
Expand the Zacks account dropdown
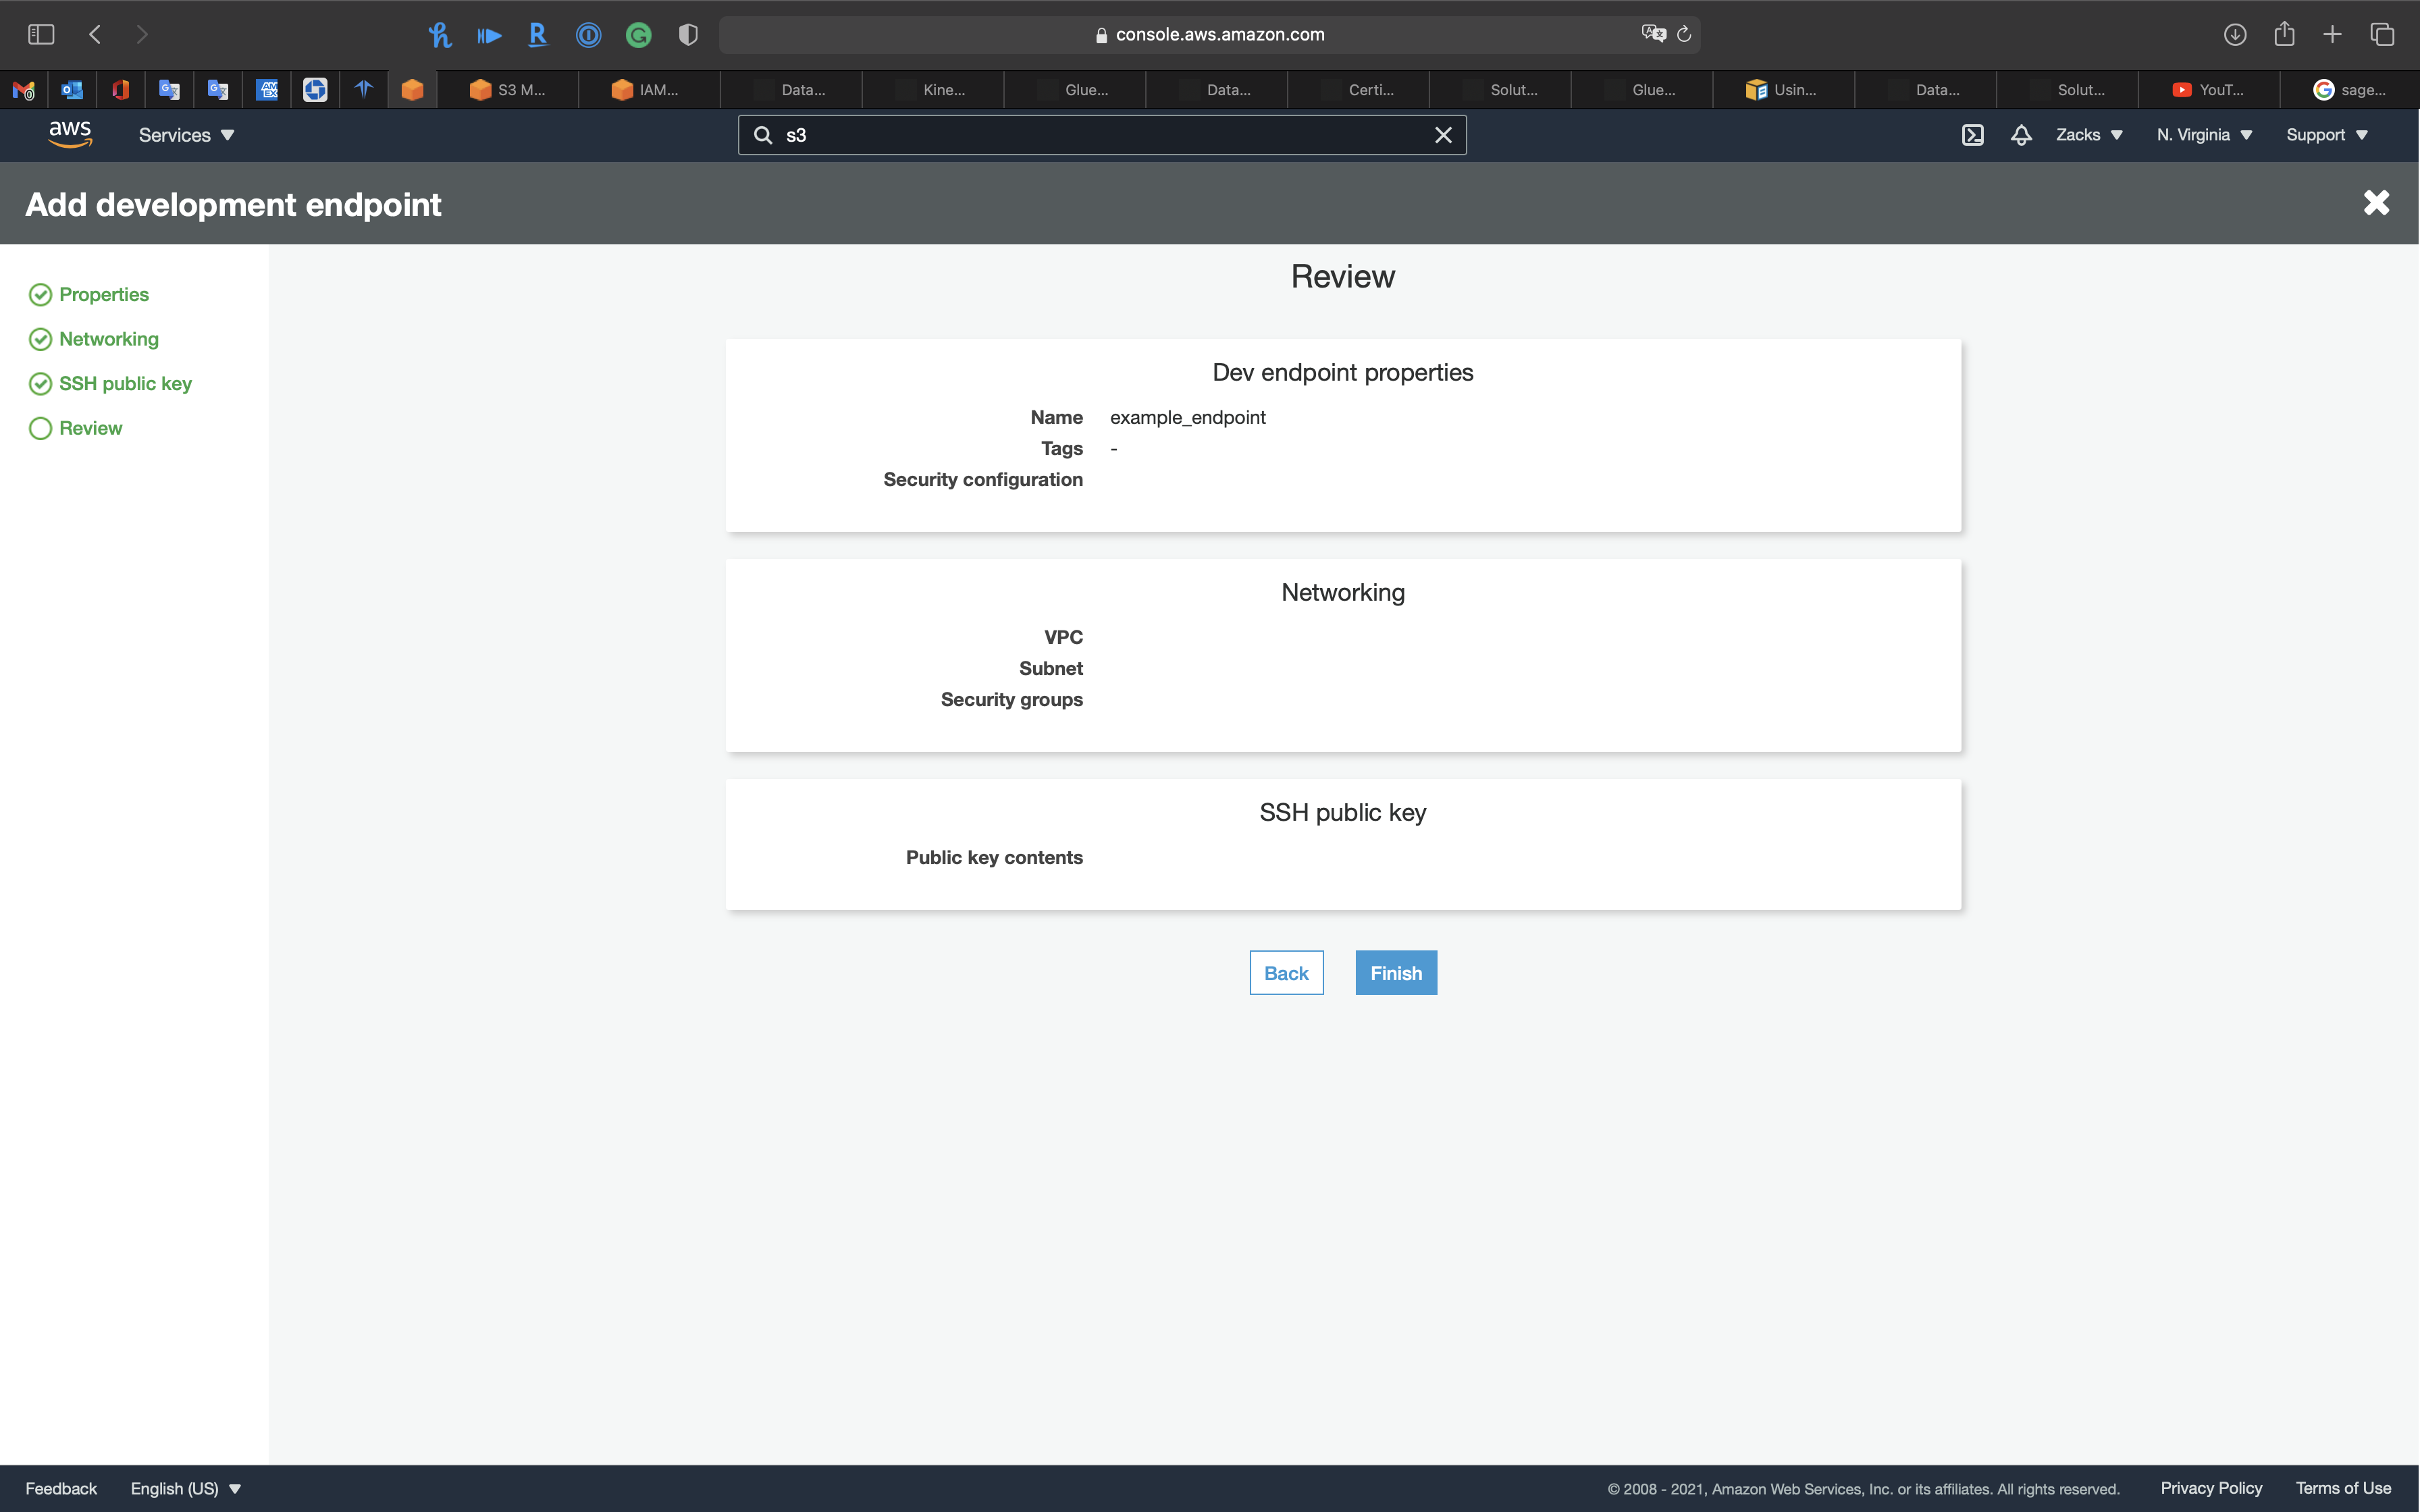(x=2089, y=135)
